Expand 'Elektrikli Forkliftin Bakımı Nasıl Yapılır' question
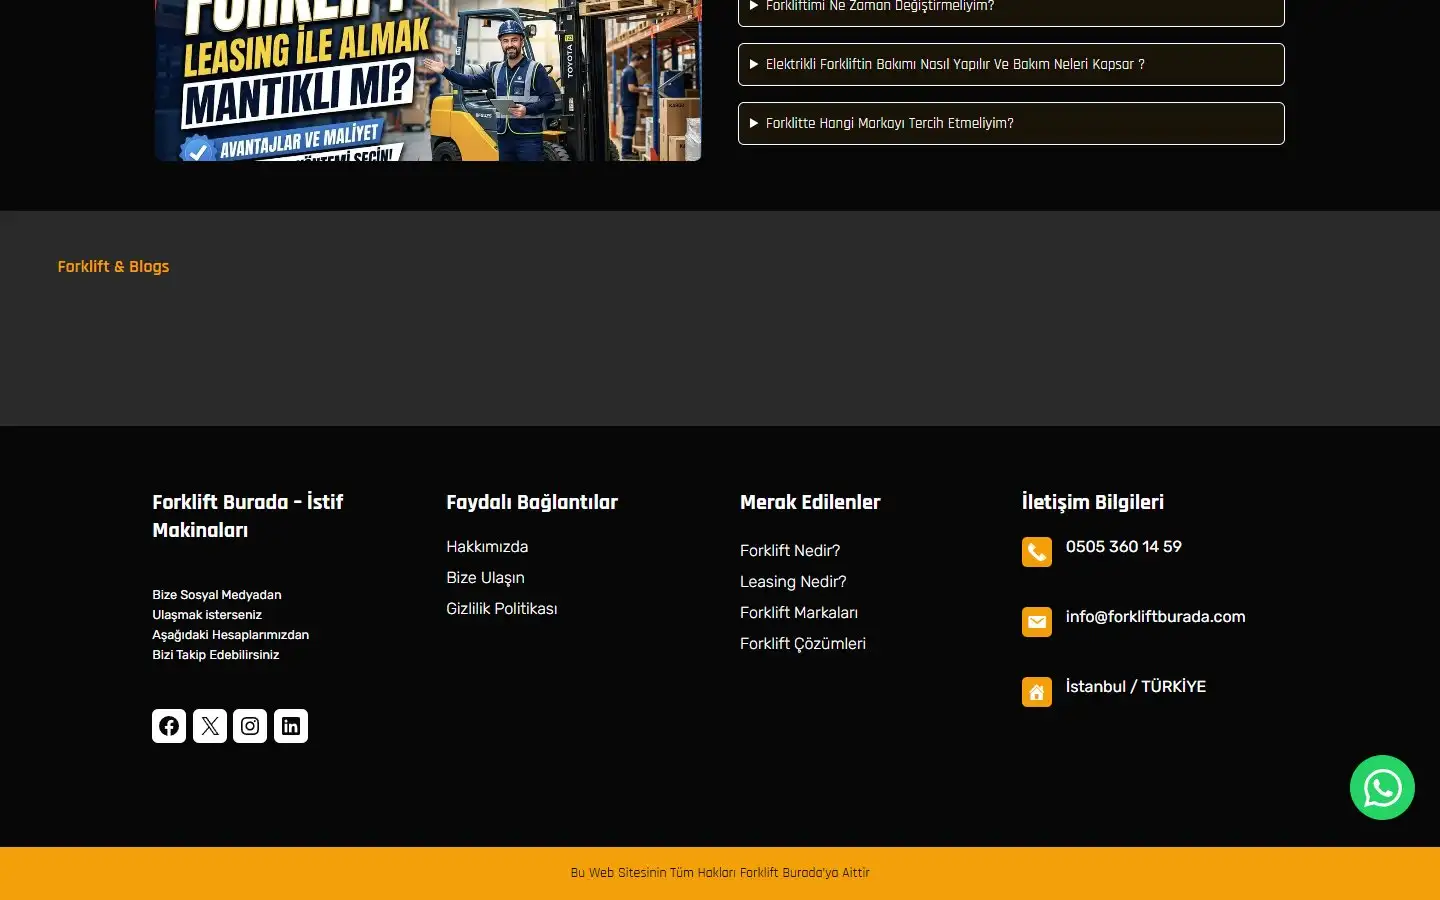The width and height of the screenshot is (1440, 900). click(1011, 64)
